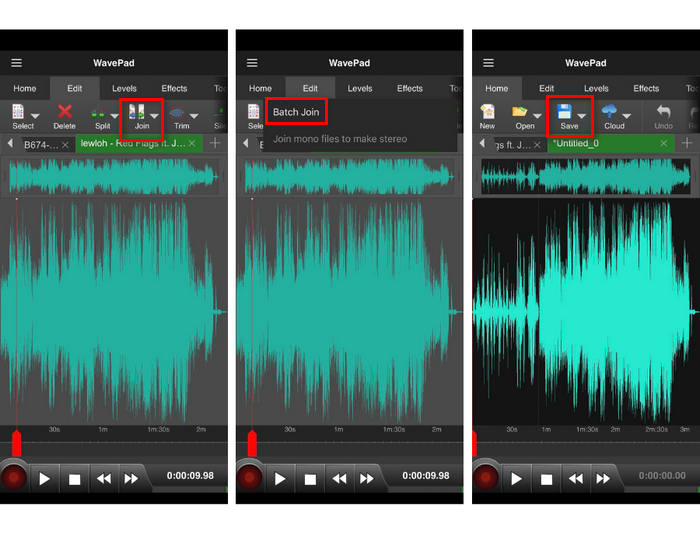Click red playhead marker in left screenshot
This screenshot has width=700, height=544.
pos(17,443)
